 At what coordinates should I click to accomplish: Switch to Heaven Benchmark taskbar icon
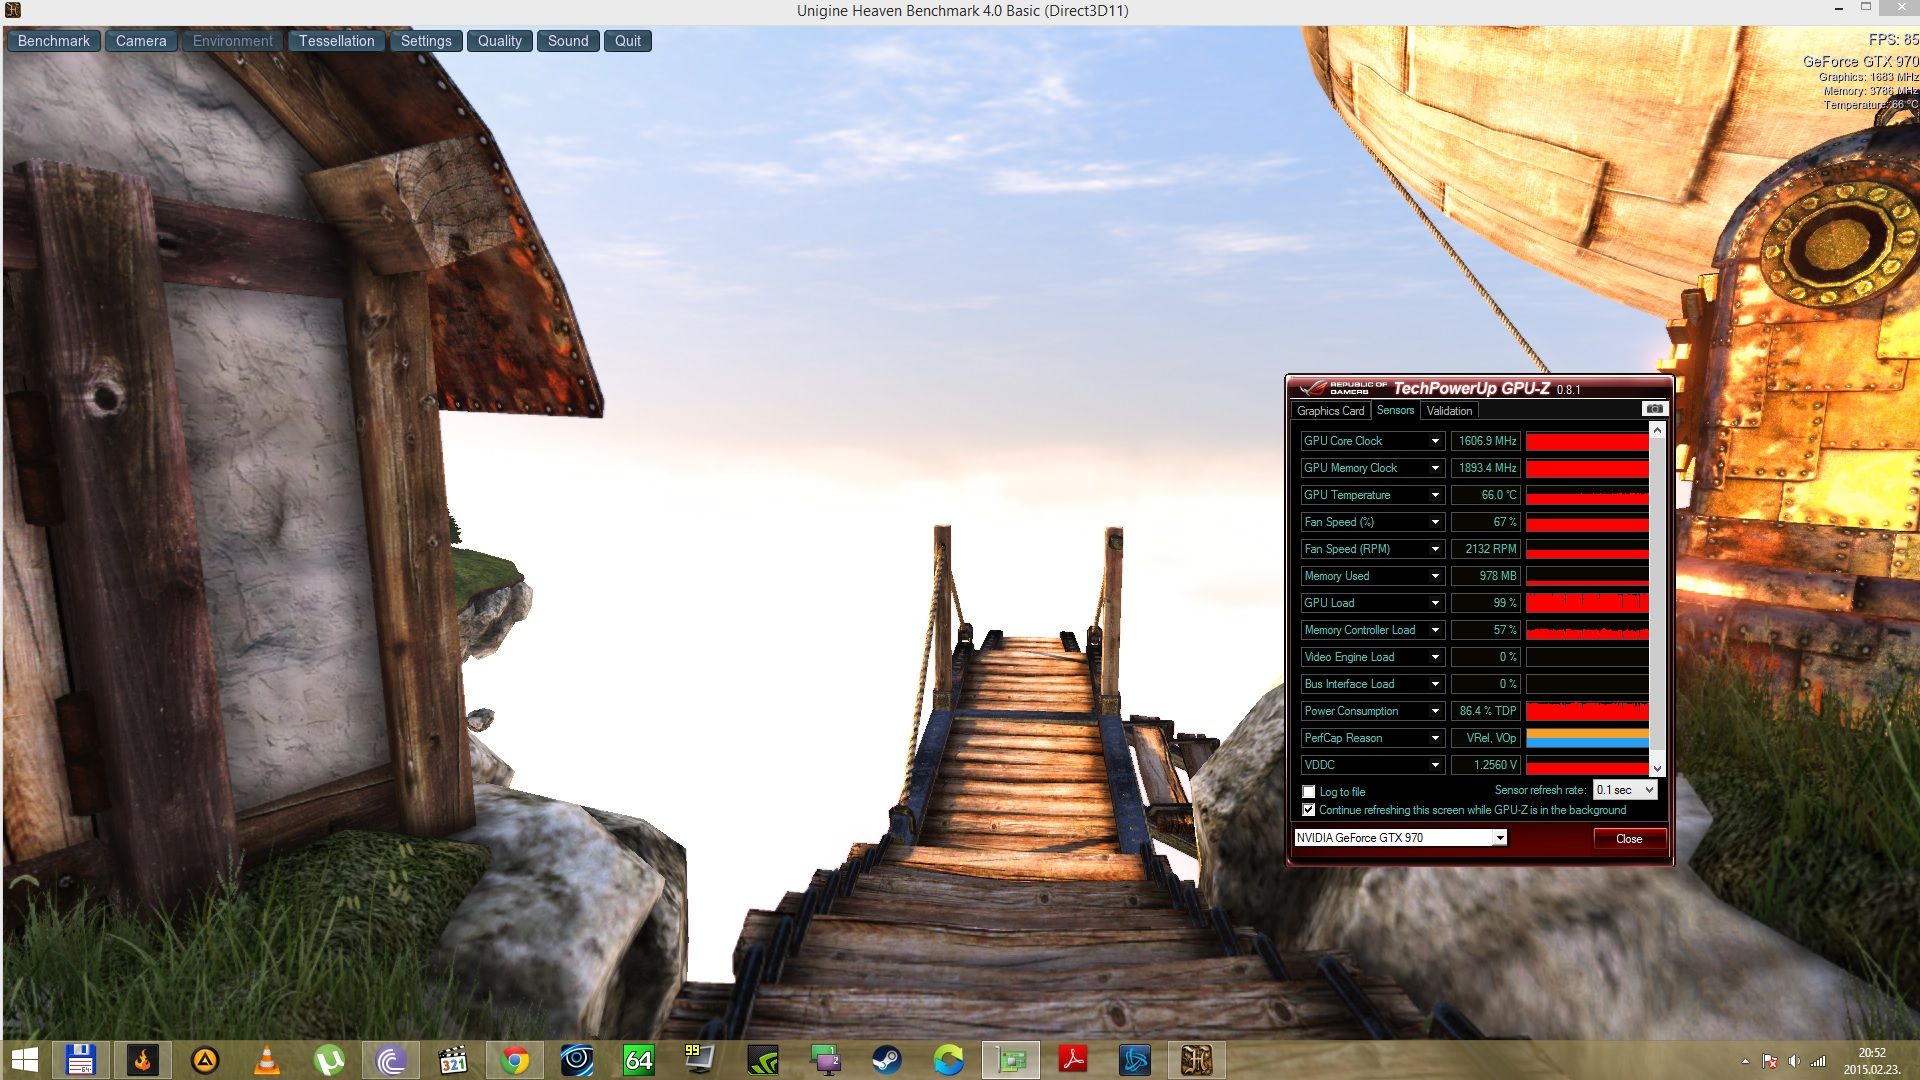click(1197, 1060)
